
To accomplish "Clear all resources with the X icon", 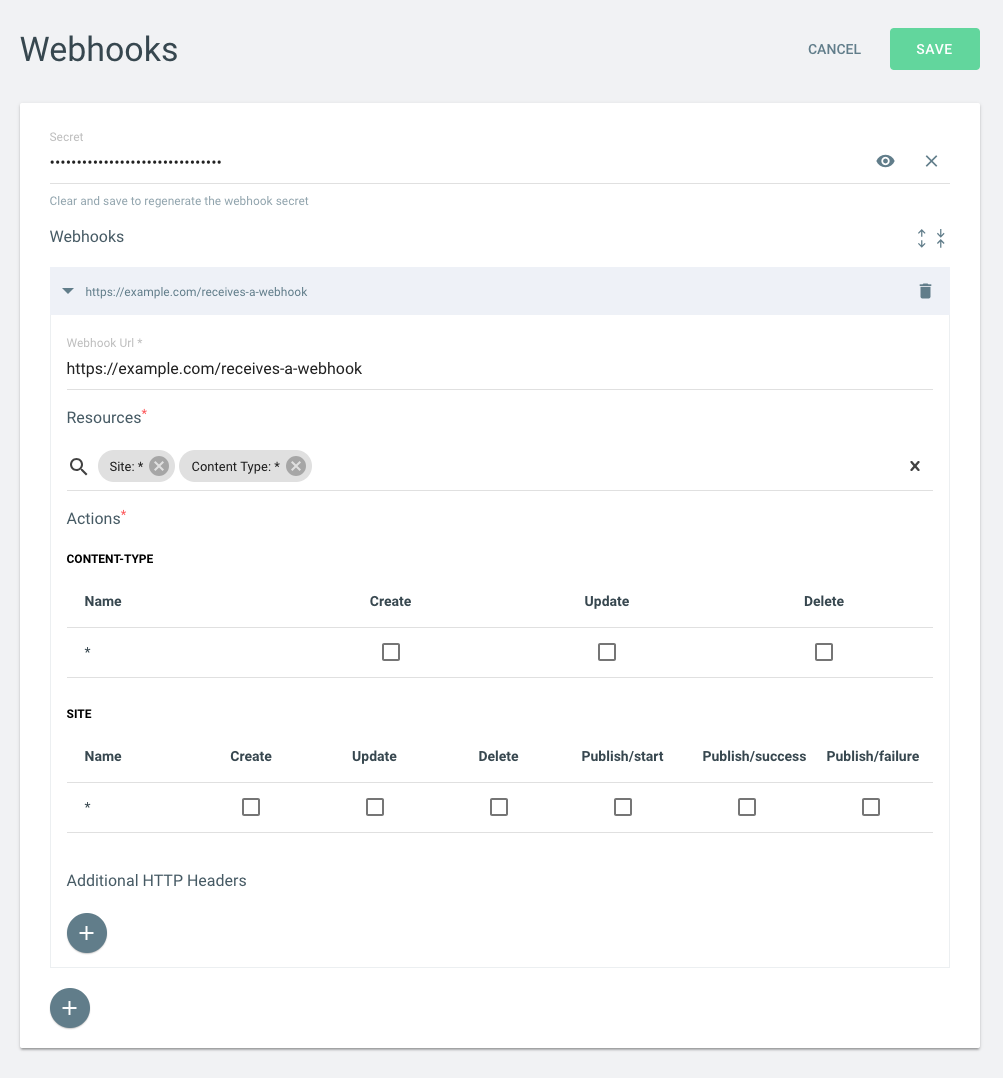I will click(x=915, y=466).
